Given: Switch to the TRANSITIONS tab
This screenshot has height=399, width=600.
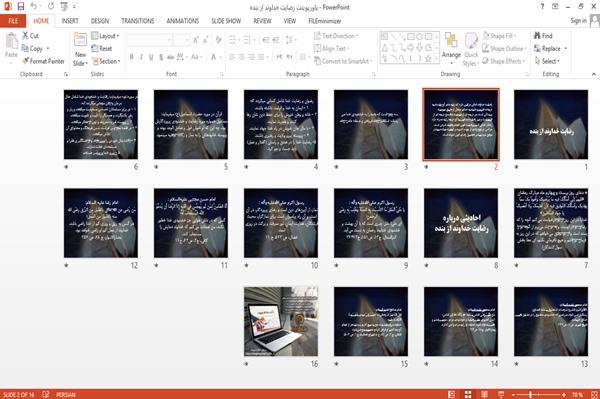Looking at the screenshot, I should pyautogui.click(x=138, y=21).
